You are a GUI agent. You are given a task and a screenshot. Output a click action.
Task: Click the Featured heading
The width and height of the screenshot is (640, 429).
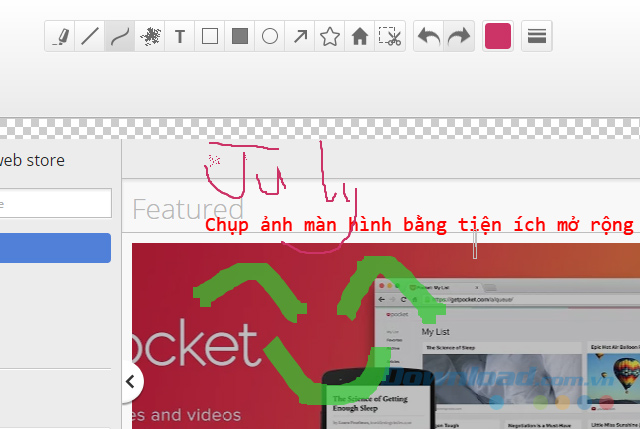tap(188, 209)
